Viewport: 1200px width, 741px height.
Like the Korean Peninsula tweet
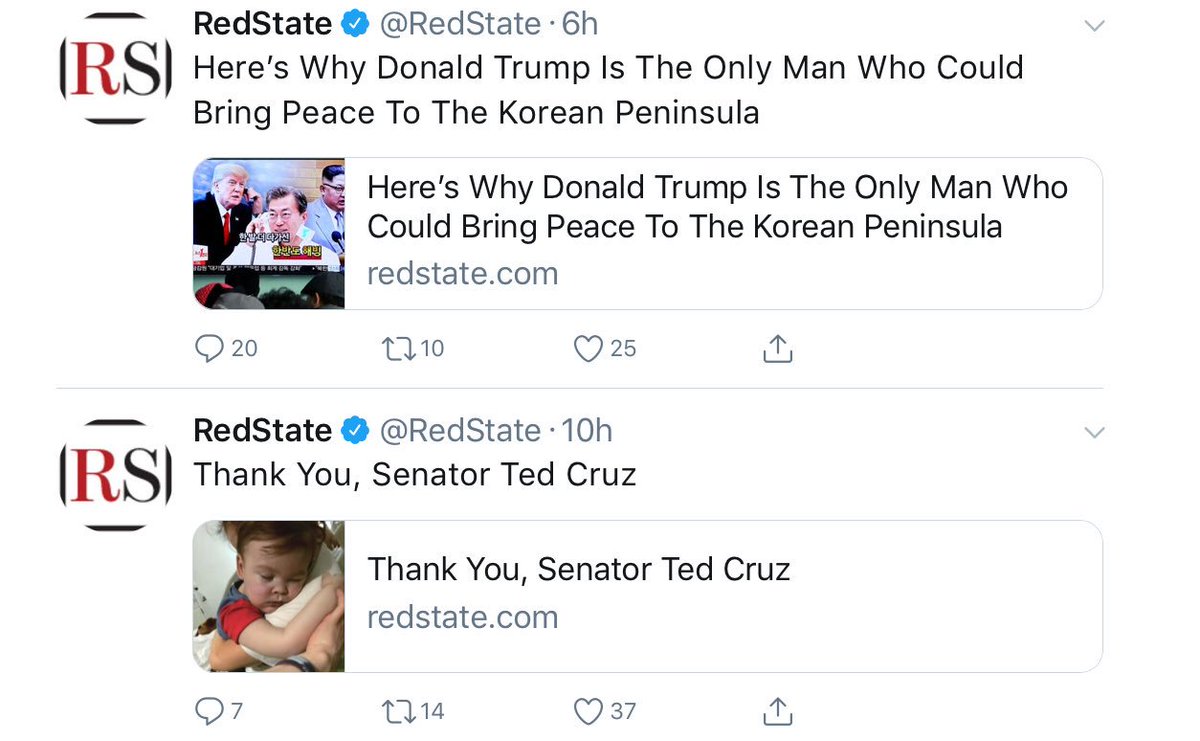(589, 348)
